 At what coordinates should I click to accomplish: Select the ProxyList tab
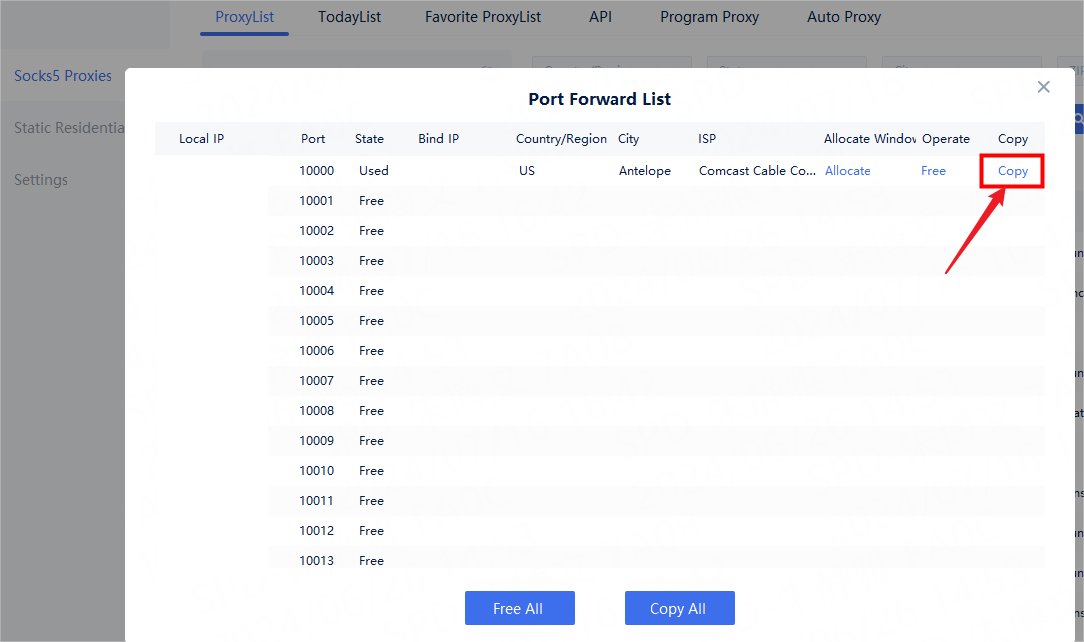[x=244, y=17]
